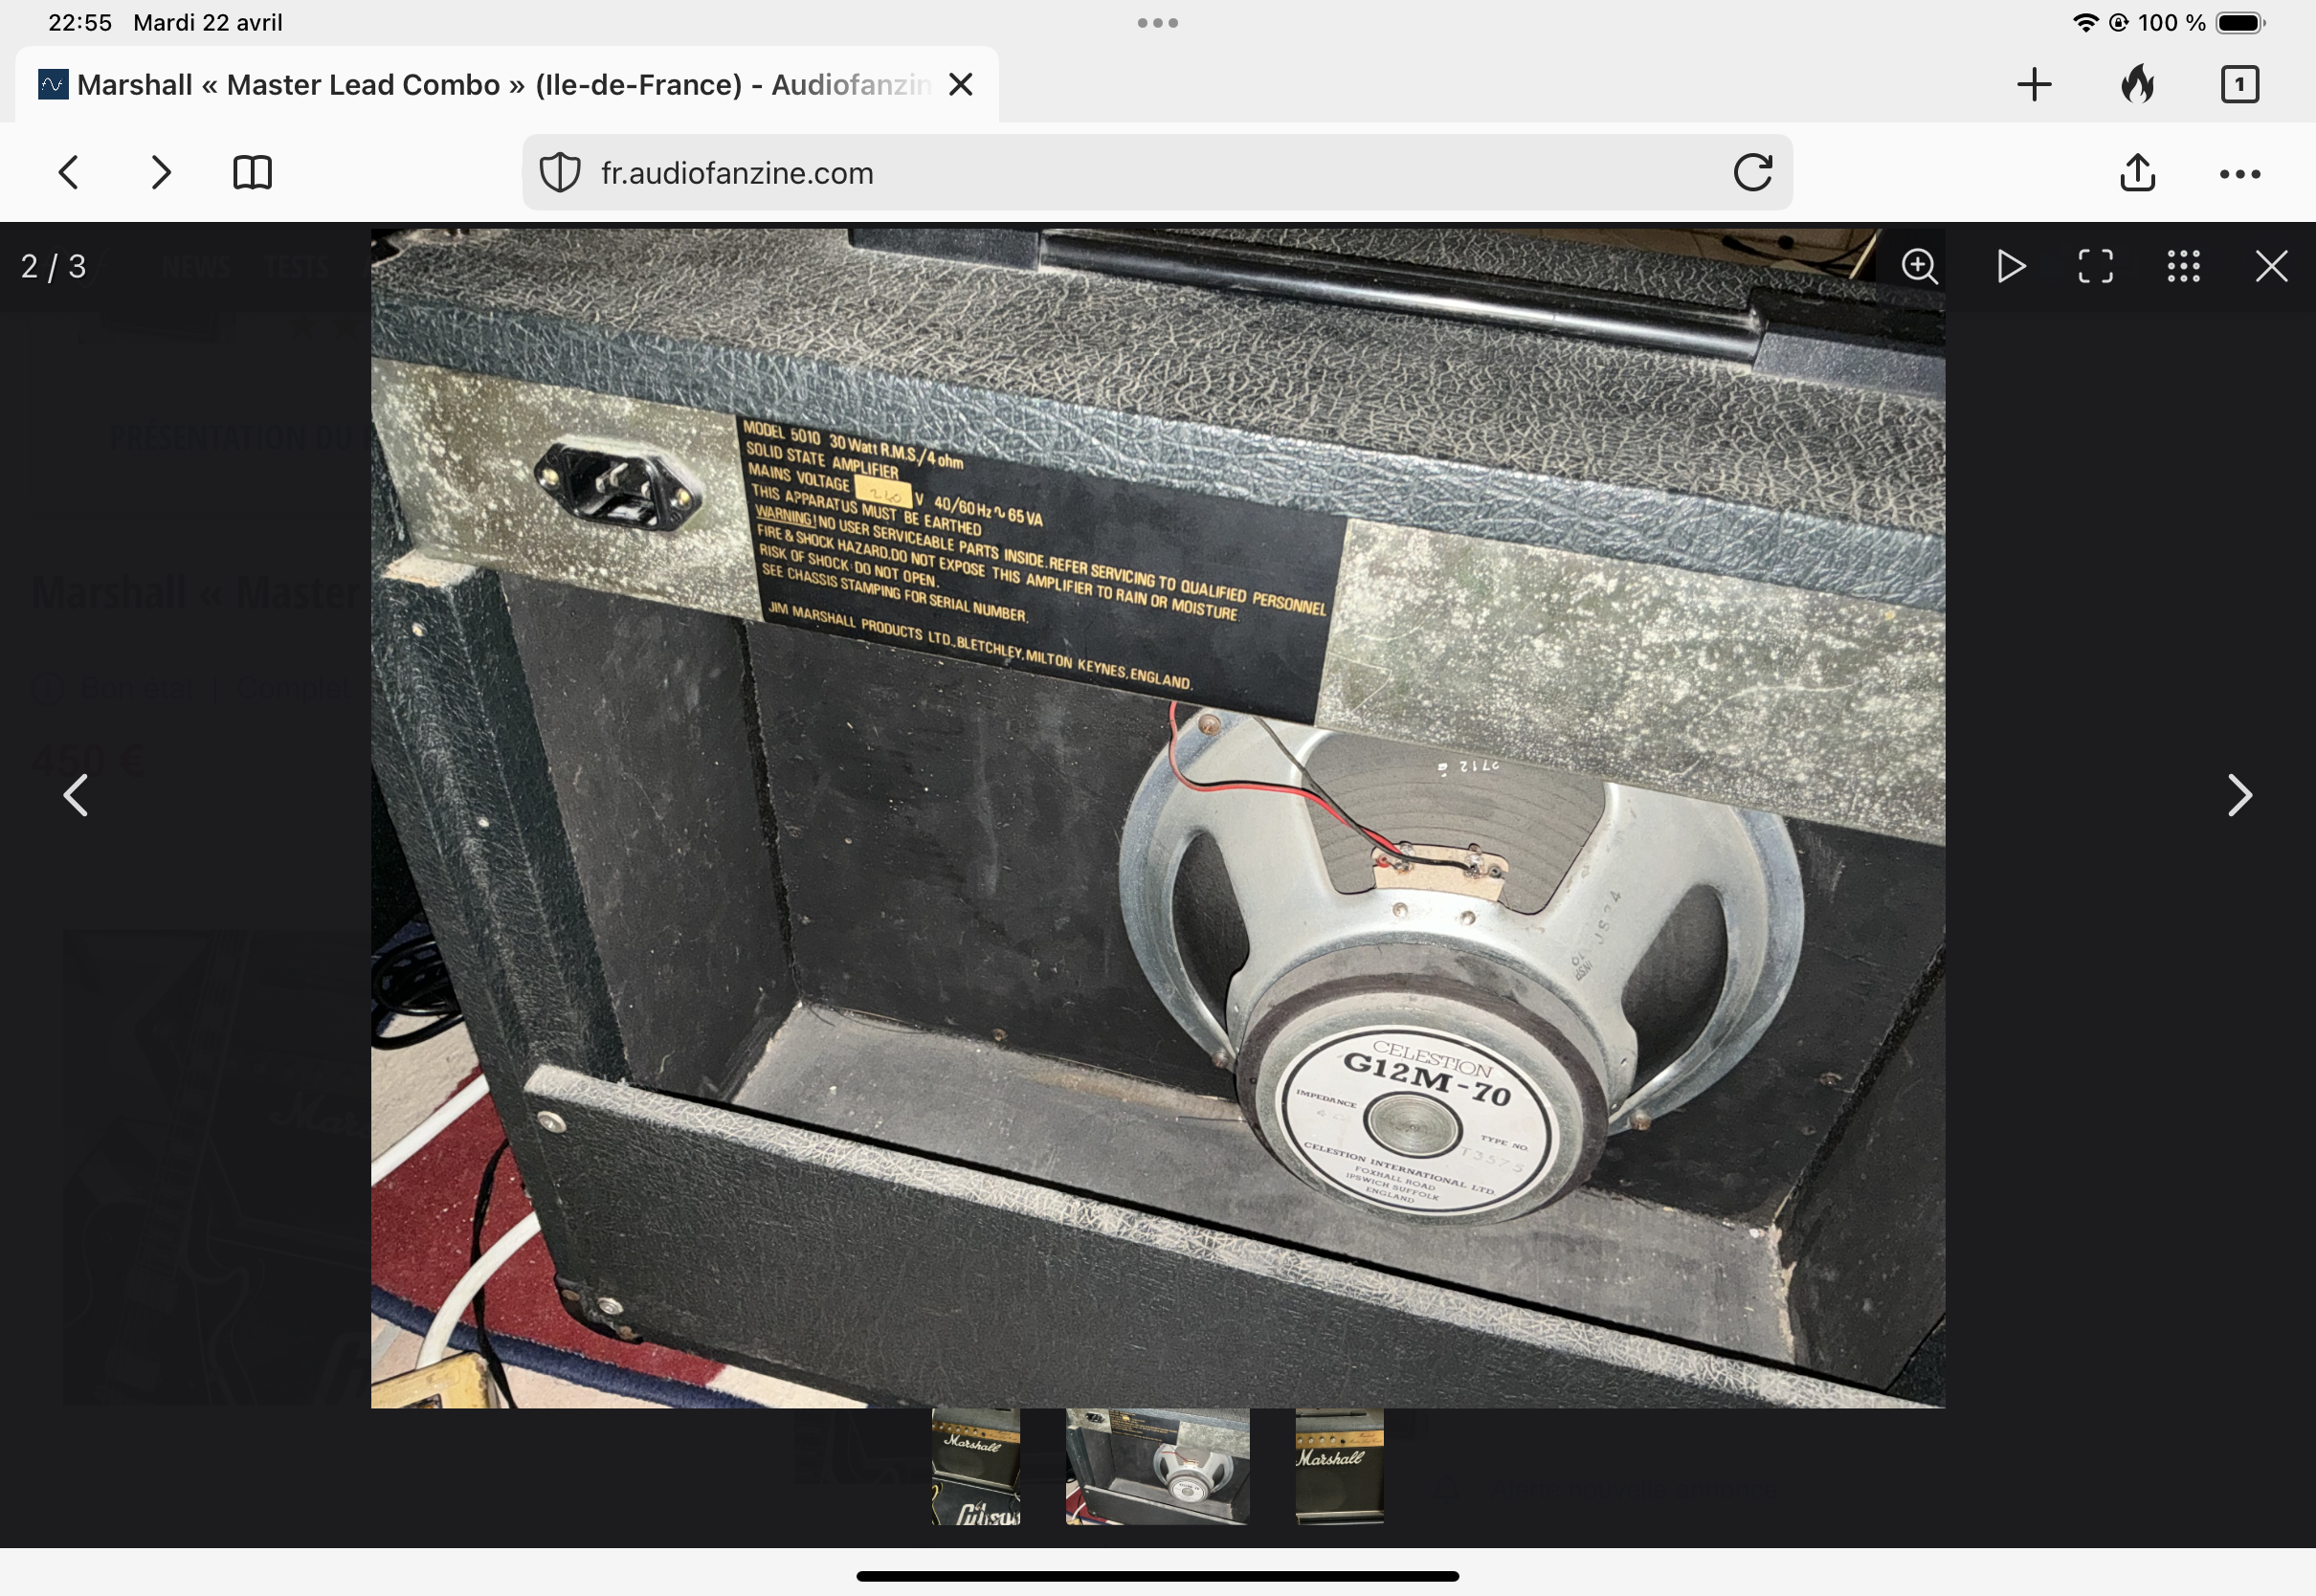2316x1596 pixels.
Task: Go forward to the next page
Action: (161, 173)
